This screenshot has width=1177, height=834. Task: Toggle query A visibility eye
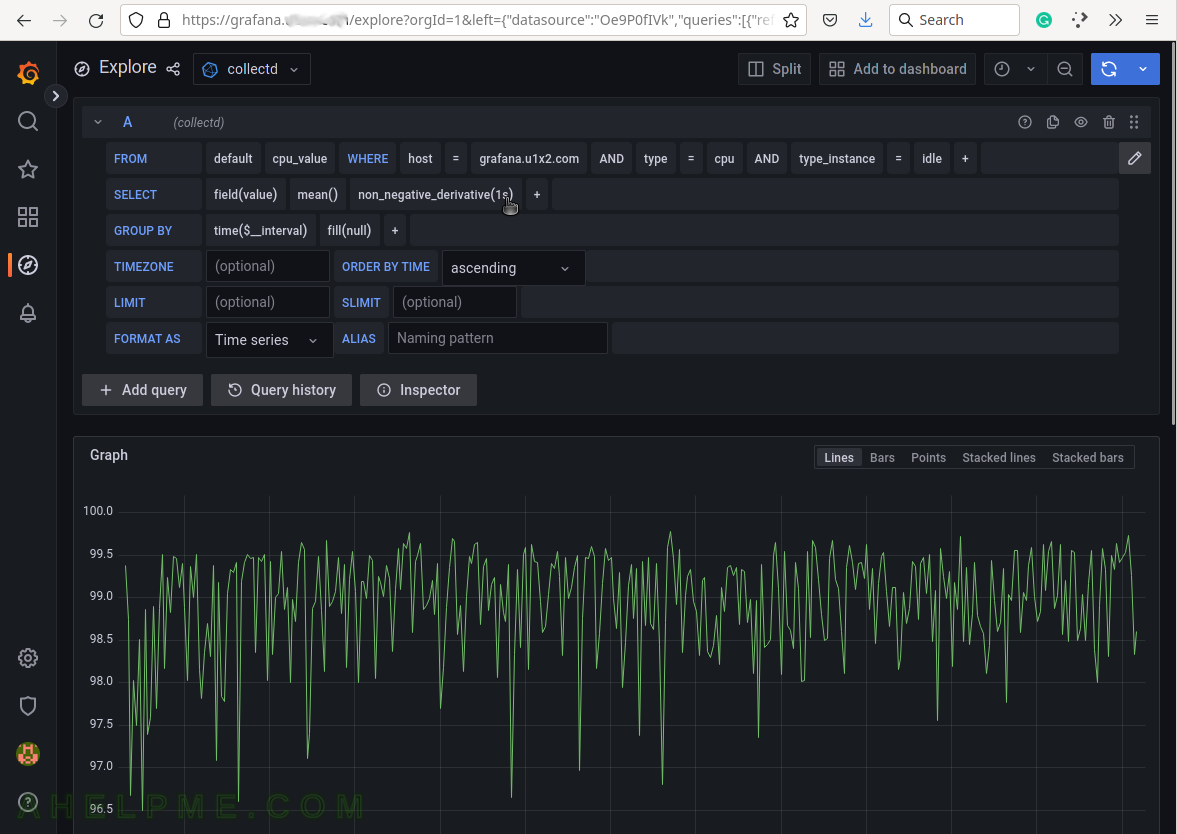coord(1081,122)
